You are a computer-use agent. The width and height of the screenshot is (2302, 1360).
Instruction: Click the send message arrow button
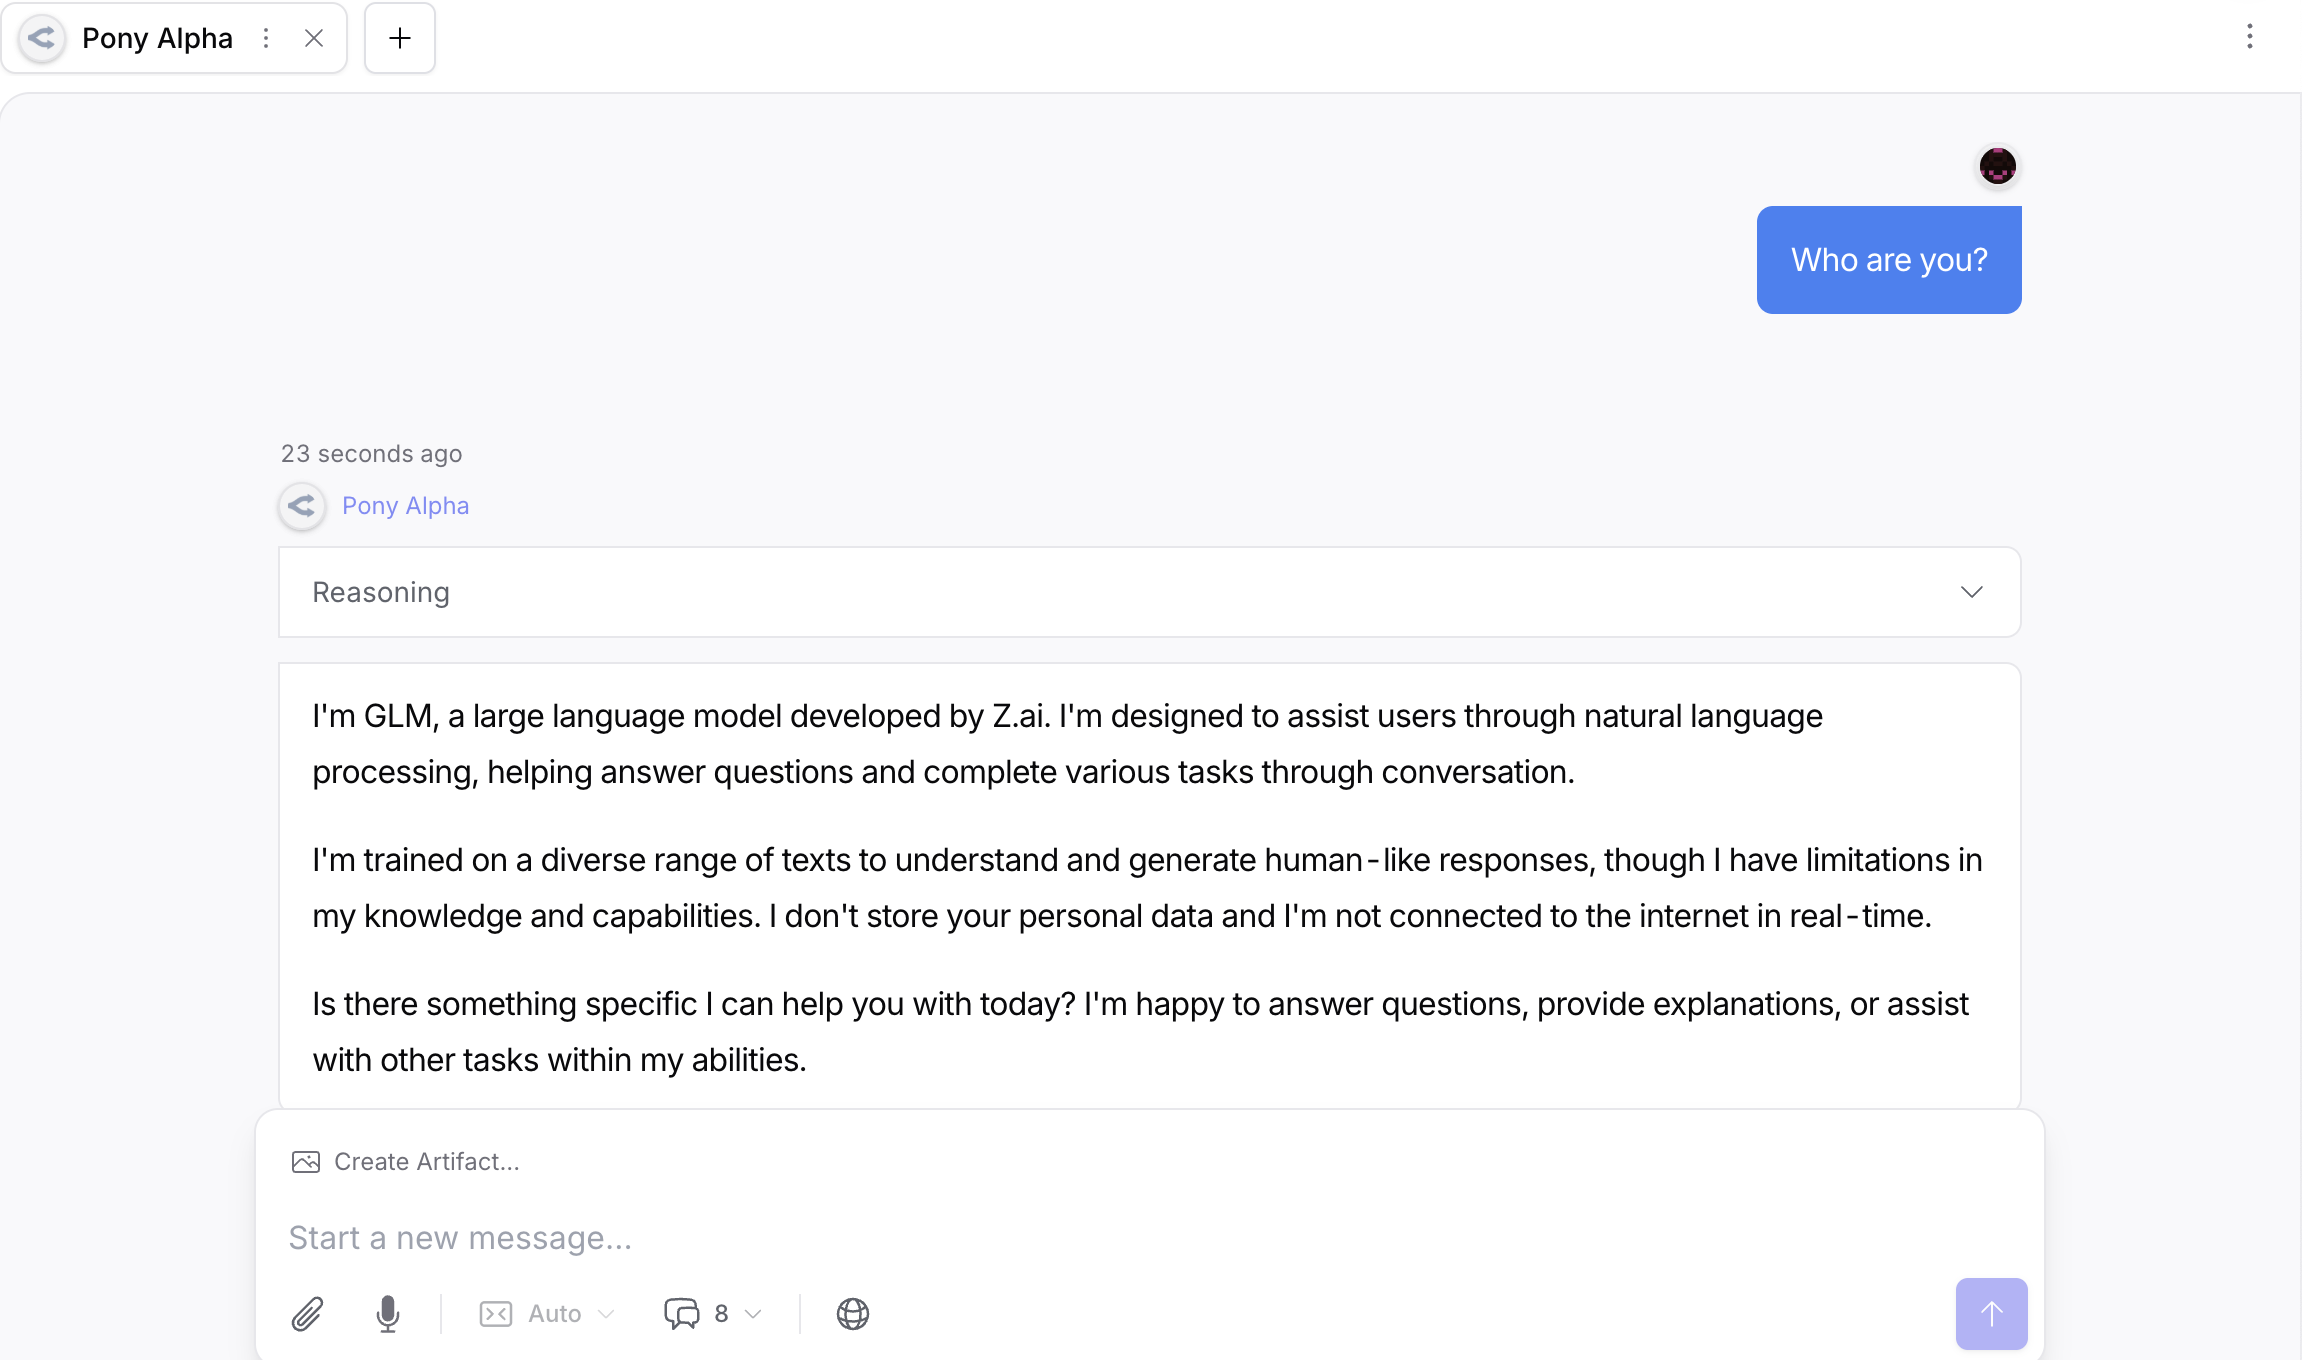tap(1991, 1314)
